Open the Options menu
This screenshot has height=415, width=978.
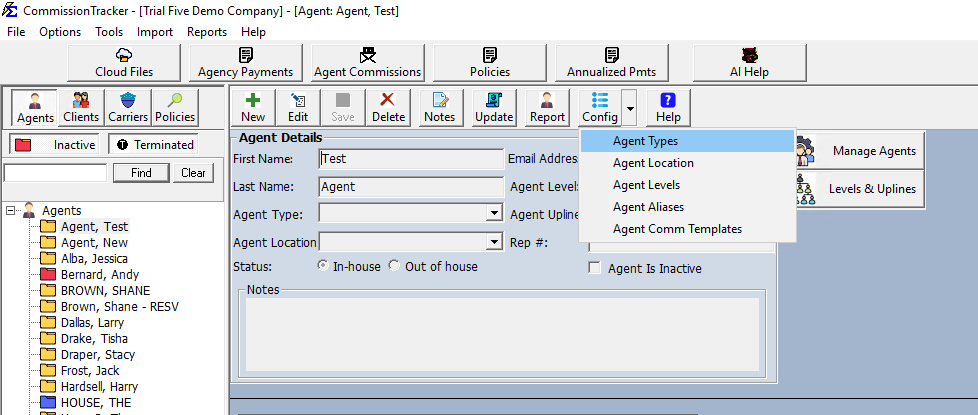tap(61, 32)
